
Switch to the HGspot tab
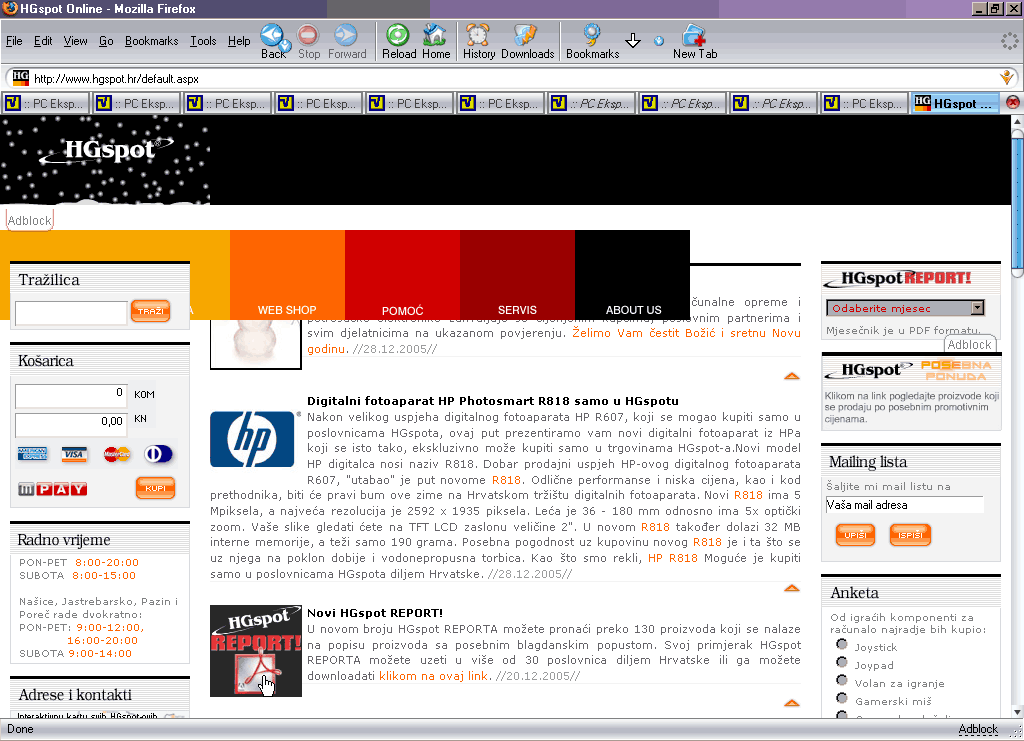tap(955, 103)
